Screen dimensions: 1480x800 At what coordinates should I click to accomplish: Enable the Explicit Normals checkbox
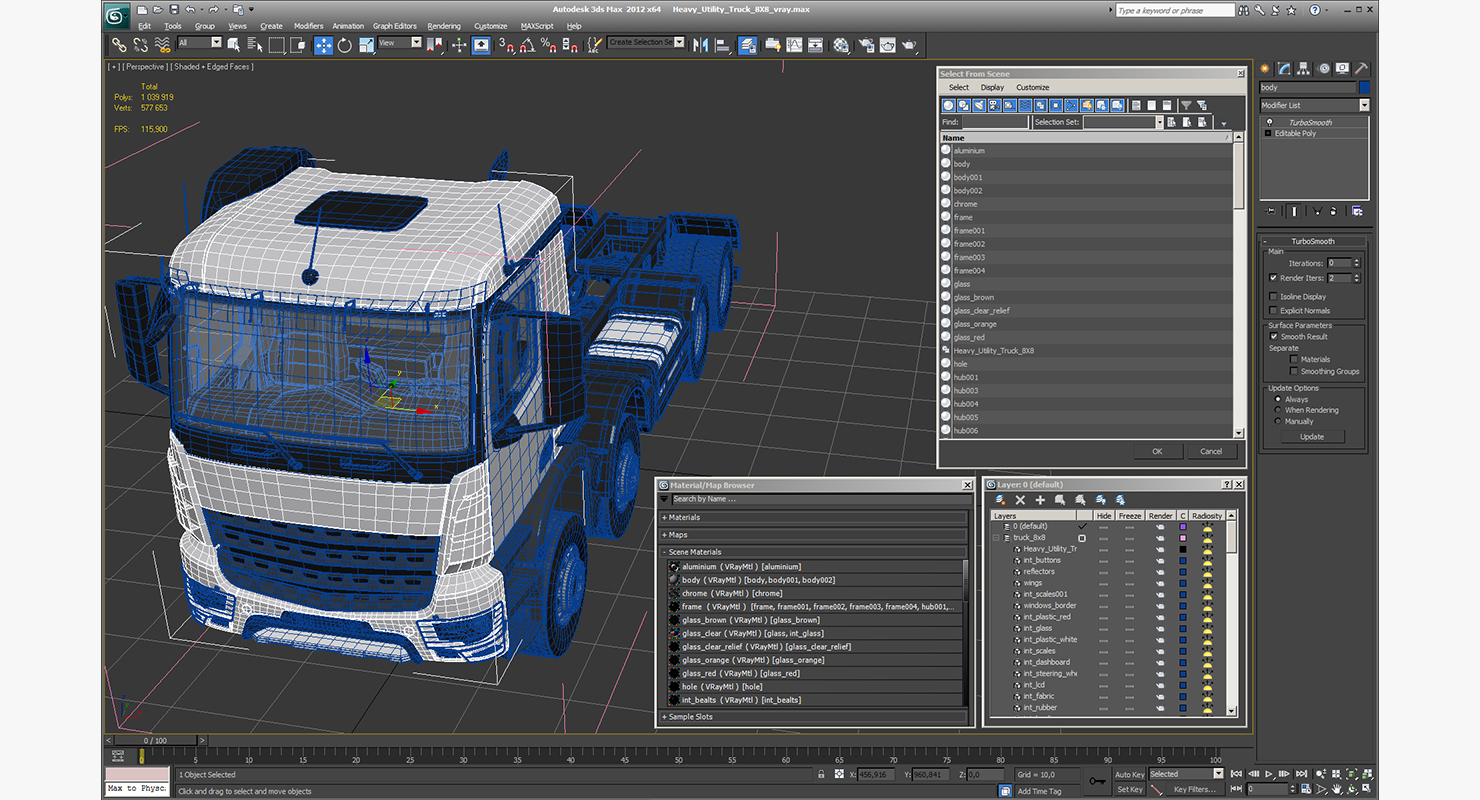1273,311
